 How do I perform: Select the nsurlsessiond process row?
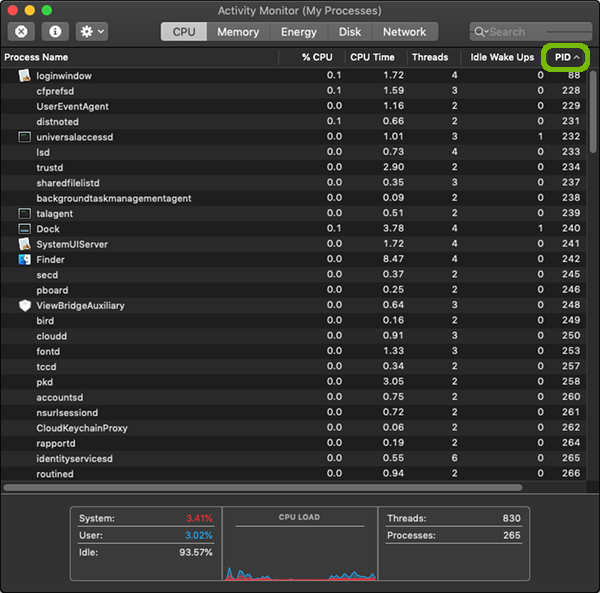(293, 412)
